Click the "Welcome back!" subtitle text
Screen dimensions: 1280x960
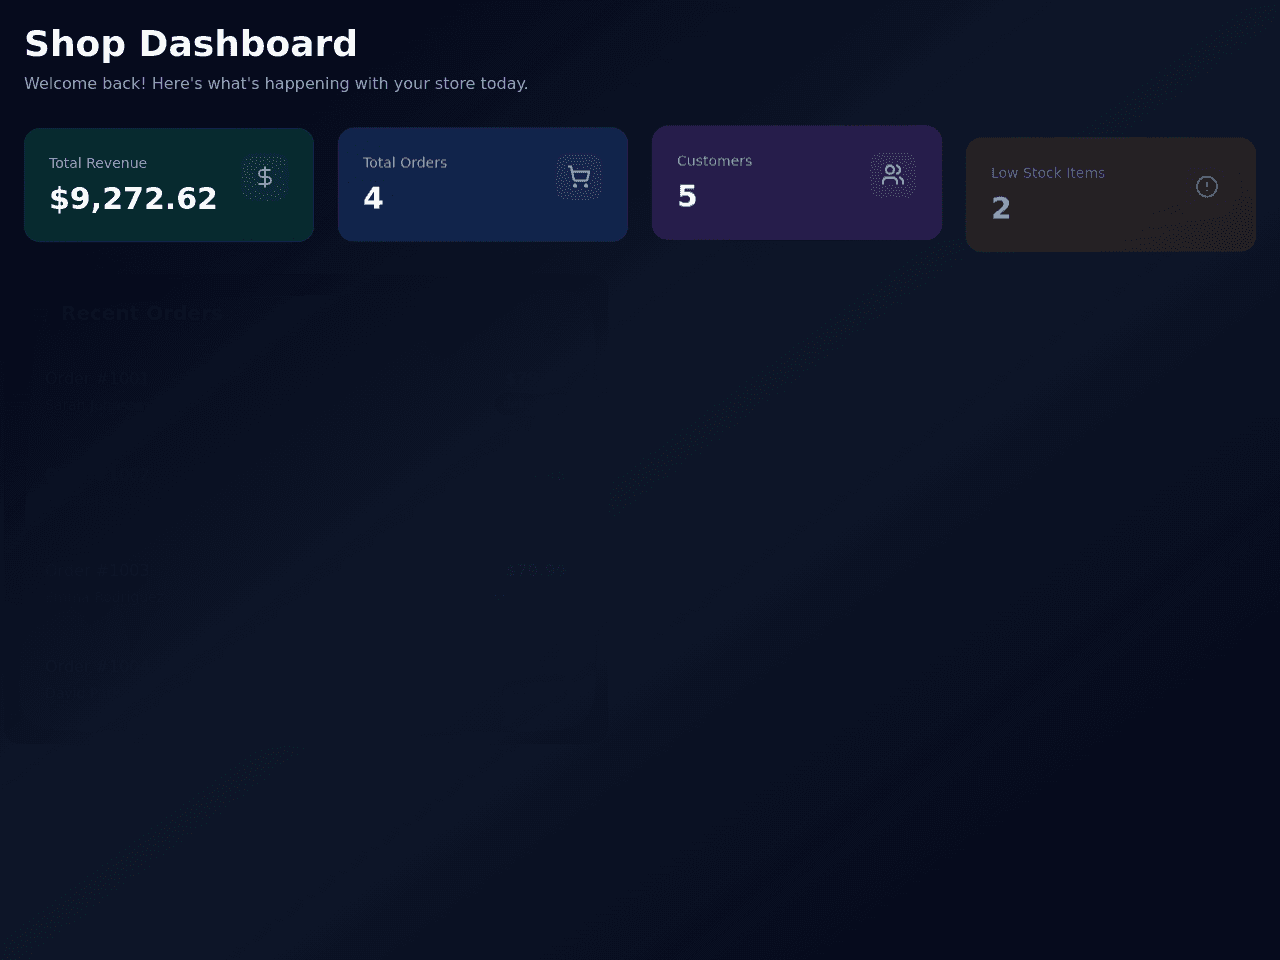(x=276, y=83)
